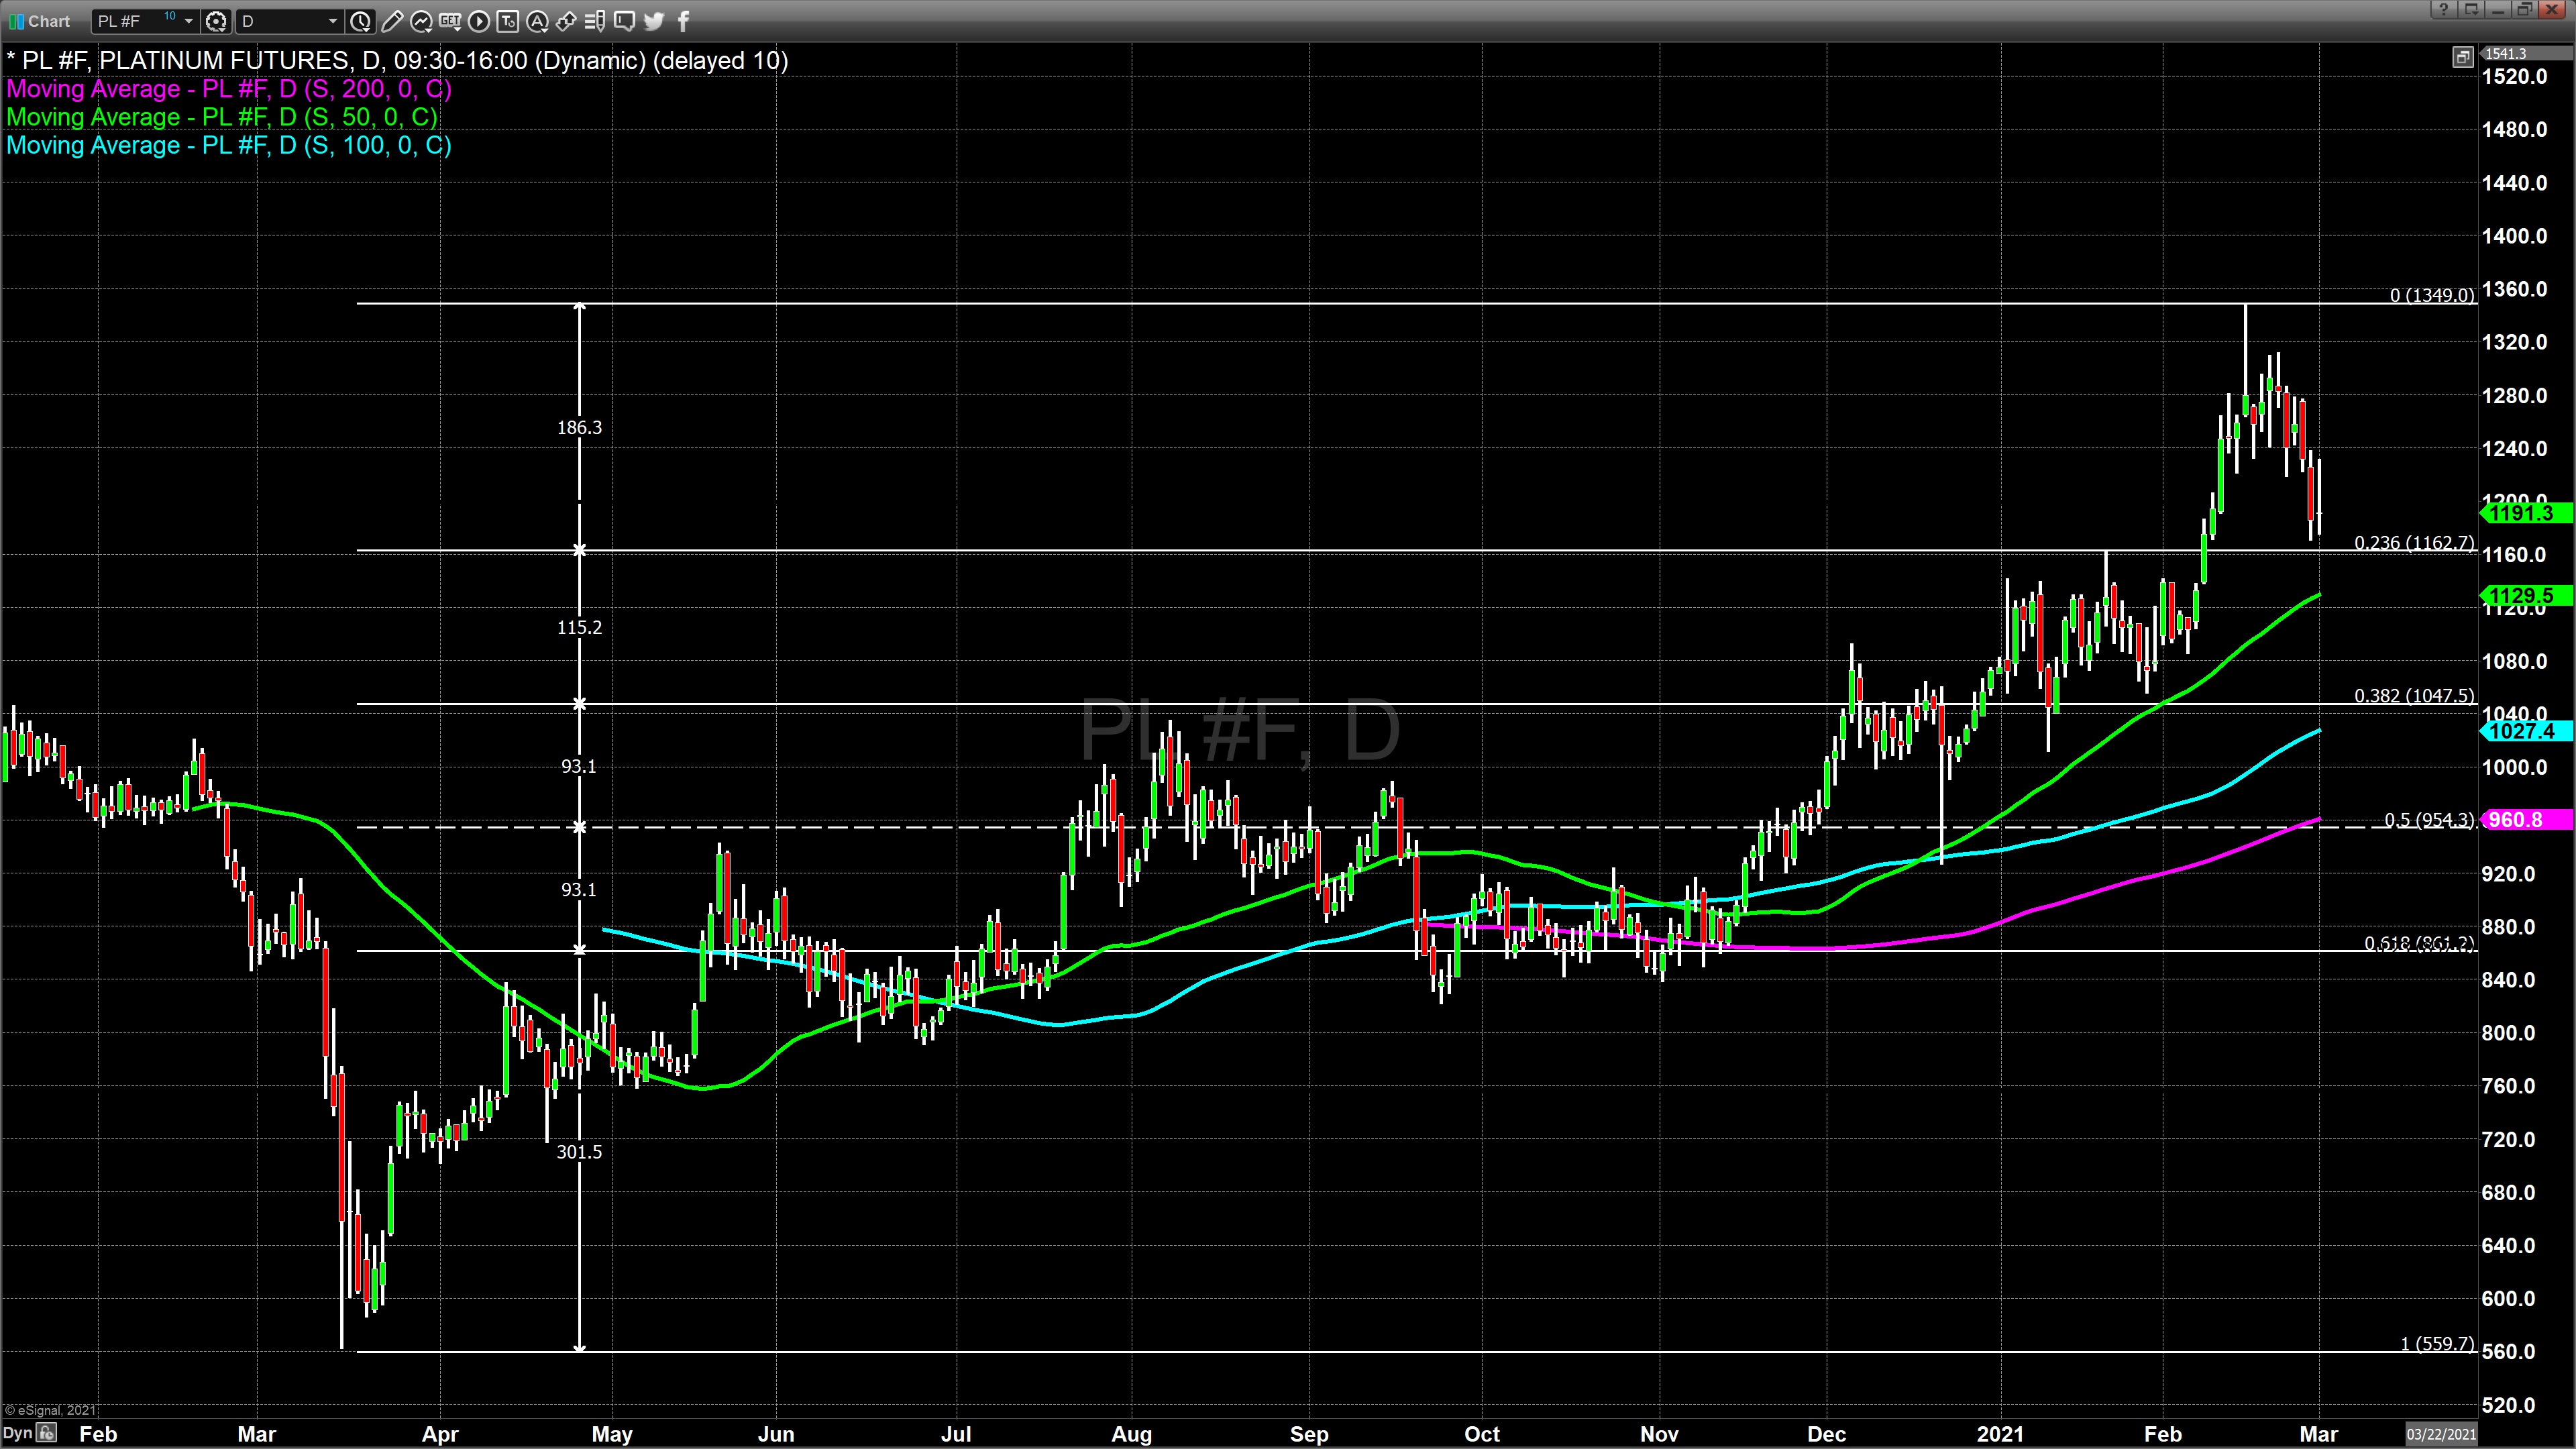Click the 1000.0 price axis label
The height and width of the screenshot is (1449, 2576).
(x=2514, y=768)
